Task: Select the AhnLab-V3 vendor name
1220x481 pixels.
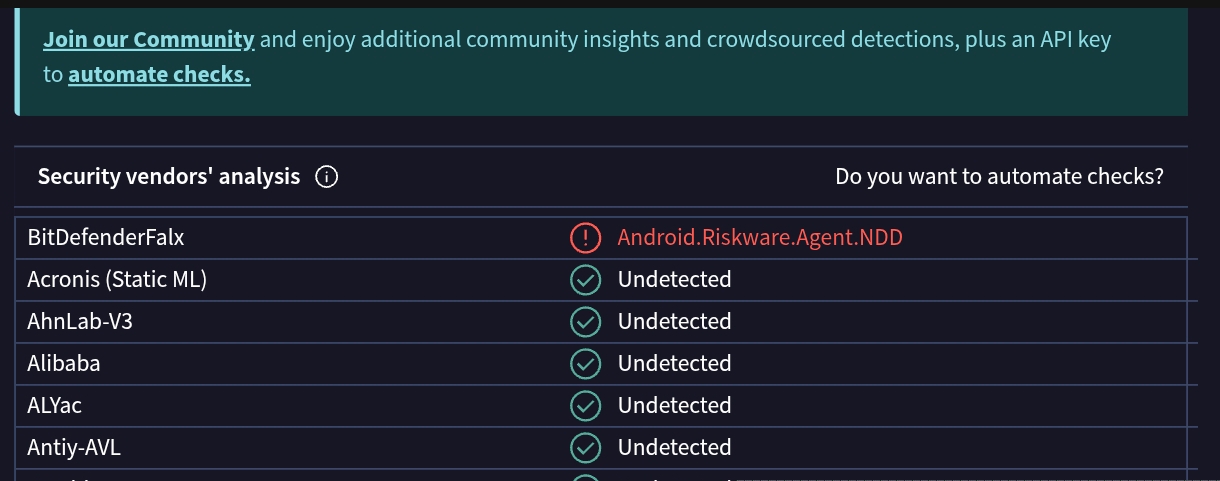Action: coord(87,322)
